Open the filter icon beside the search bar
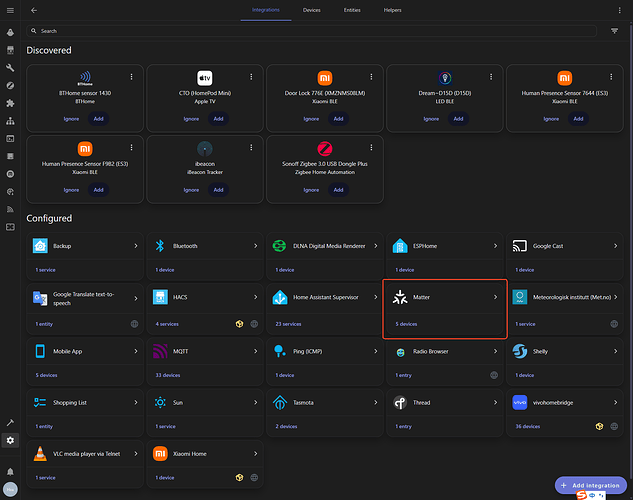The image size is (633, 500). click(615, 31)
